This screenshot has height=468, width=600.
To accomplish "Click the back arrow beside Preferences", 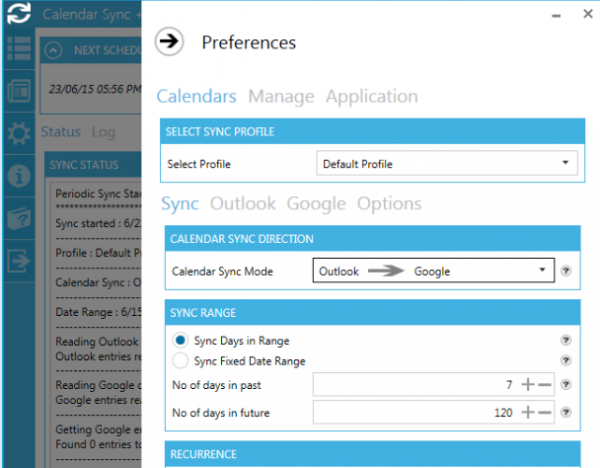I will 170,41.
